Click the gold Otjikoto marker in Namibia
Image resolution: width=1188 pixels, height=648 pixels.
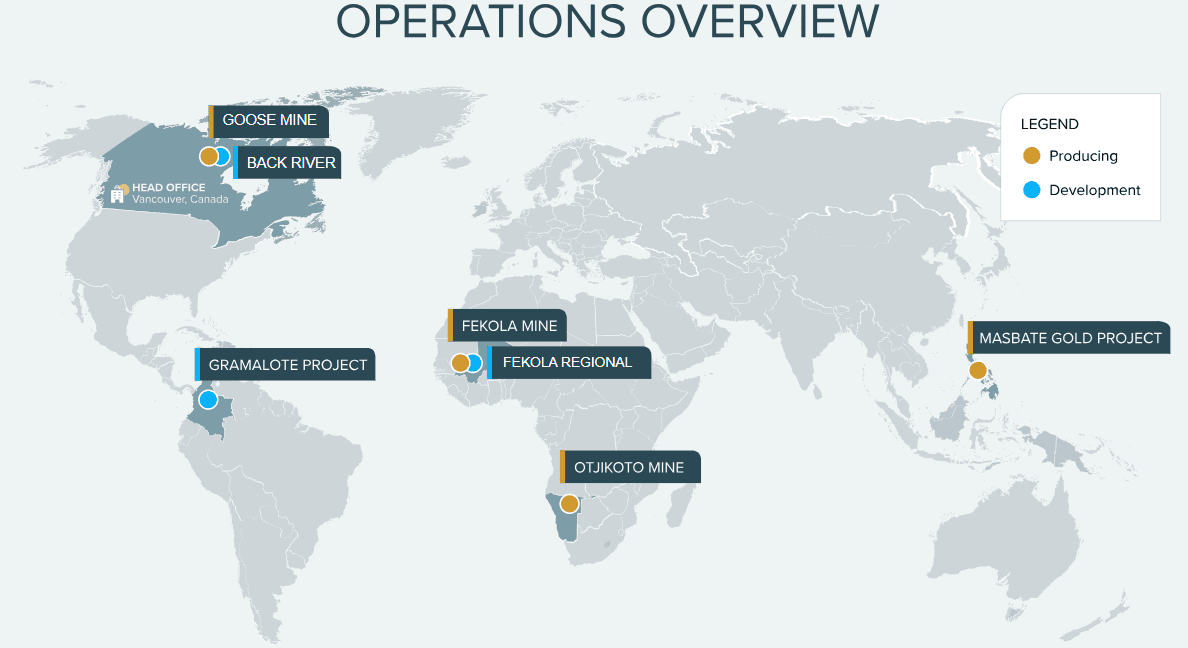point(569,504)
